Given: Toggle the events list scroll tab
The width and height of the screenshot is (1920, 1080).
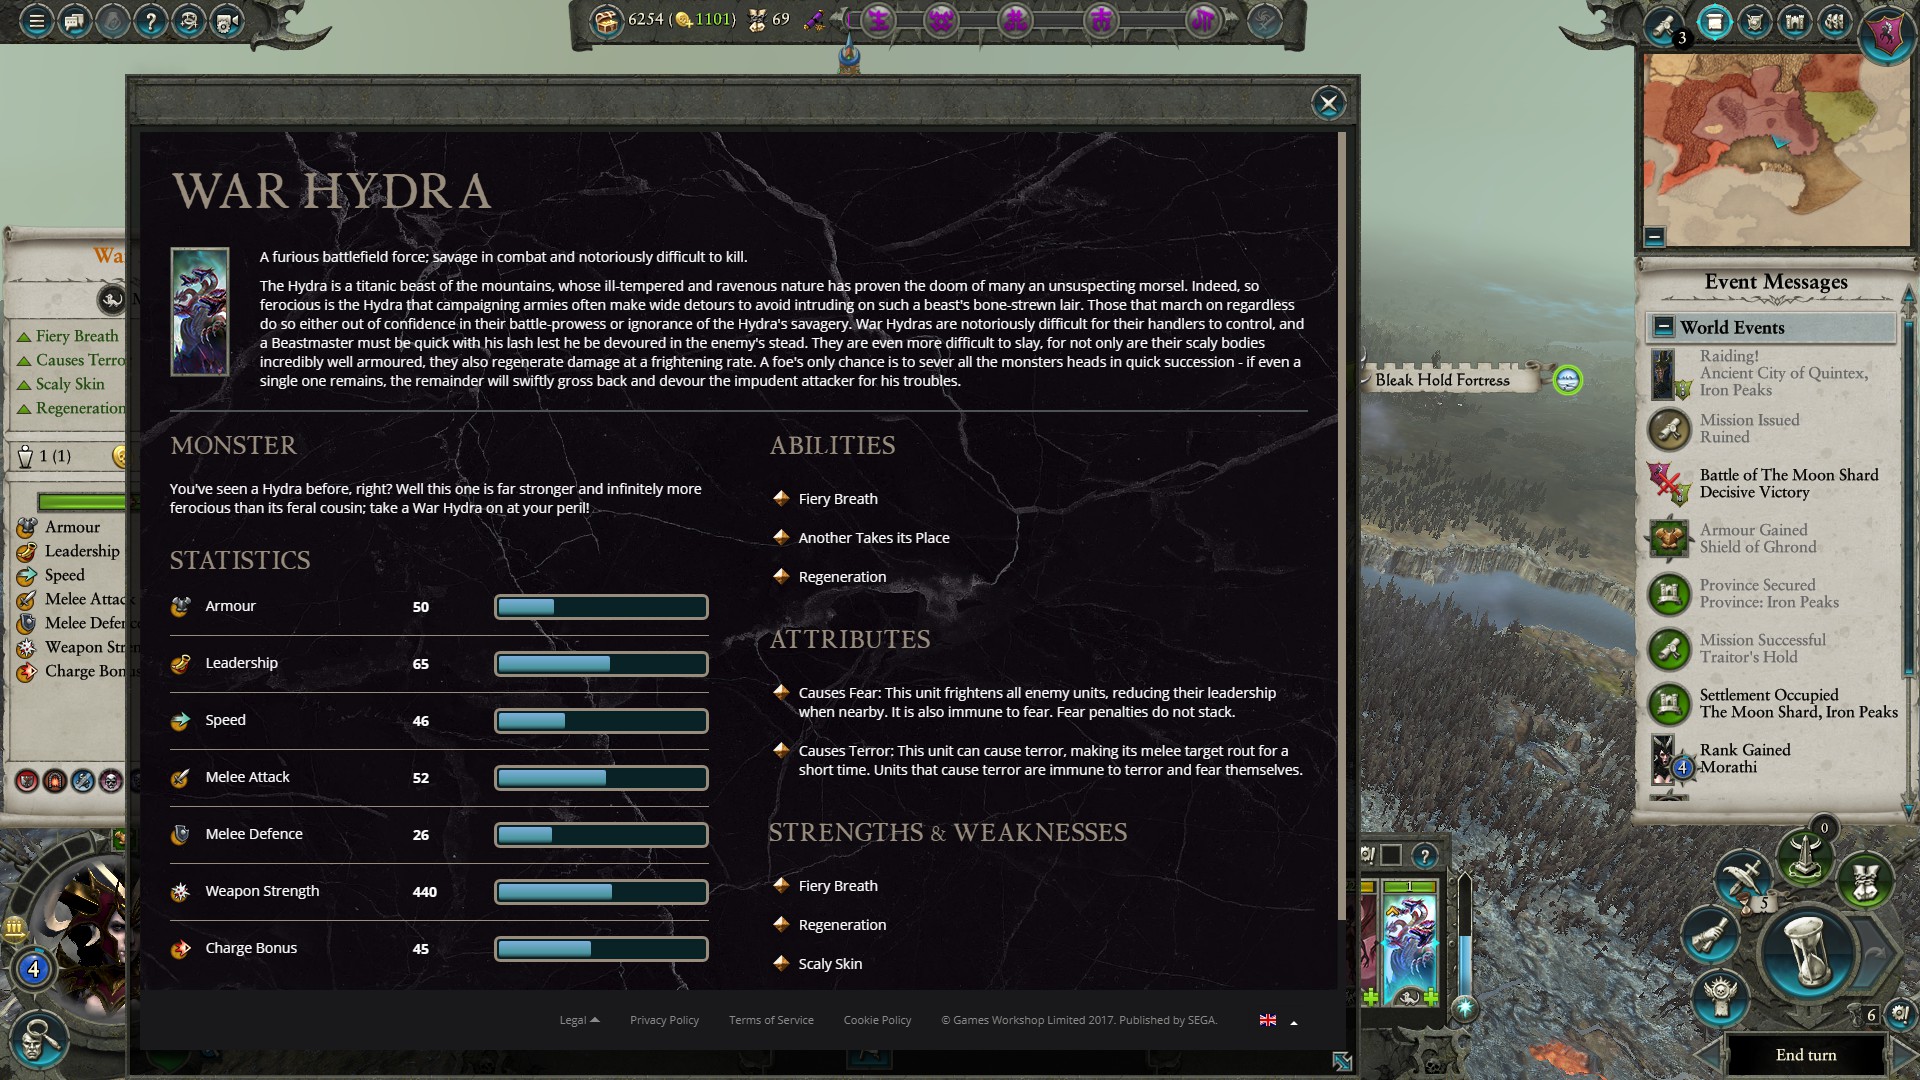Looking at the screenshot, I should [x=1714, y=22].
